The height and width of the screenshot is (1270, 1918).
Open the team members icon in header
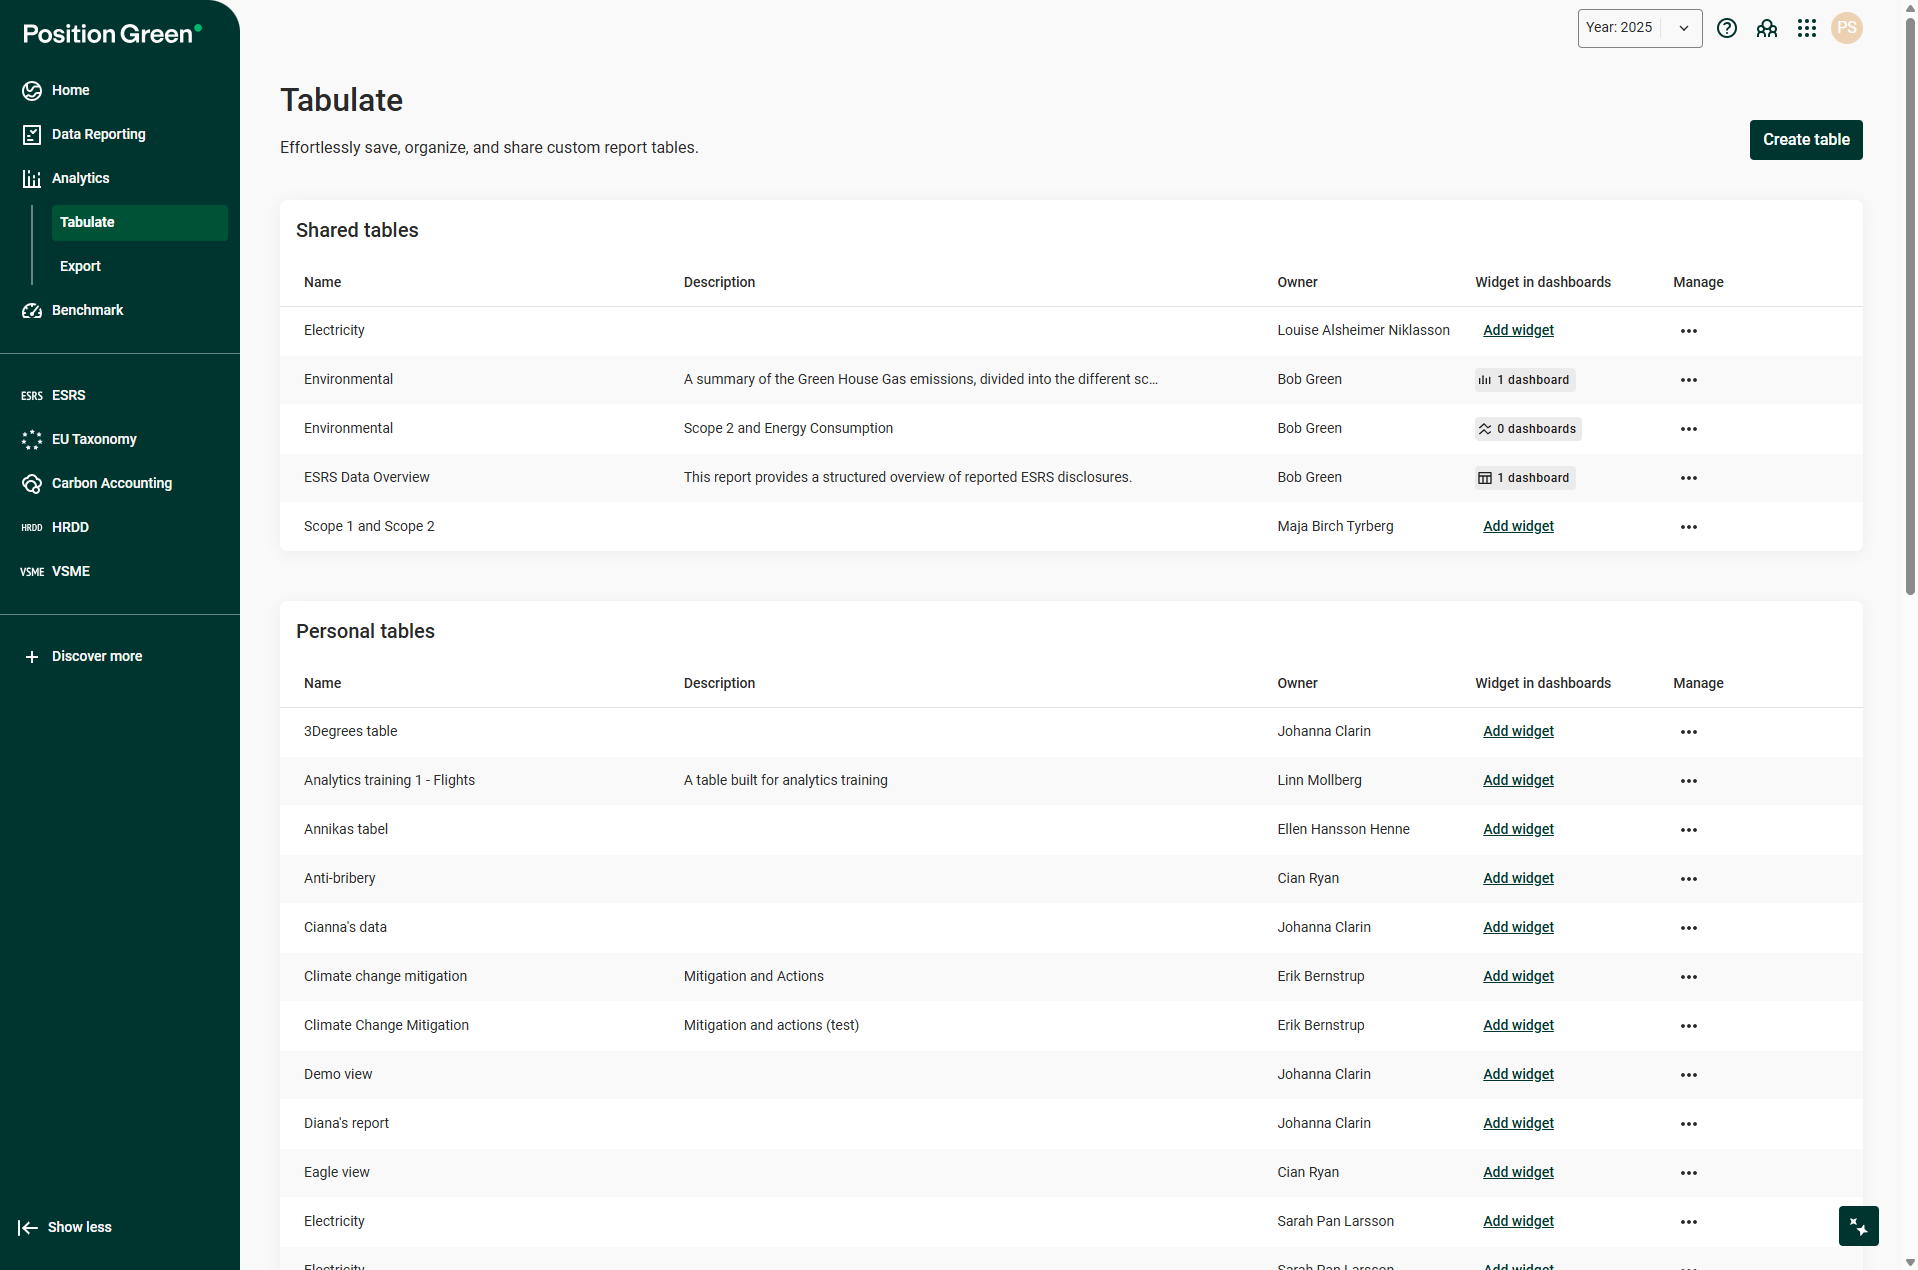[x=1766, y=28]
